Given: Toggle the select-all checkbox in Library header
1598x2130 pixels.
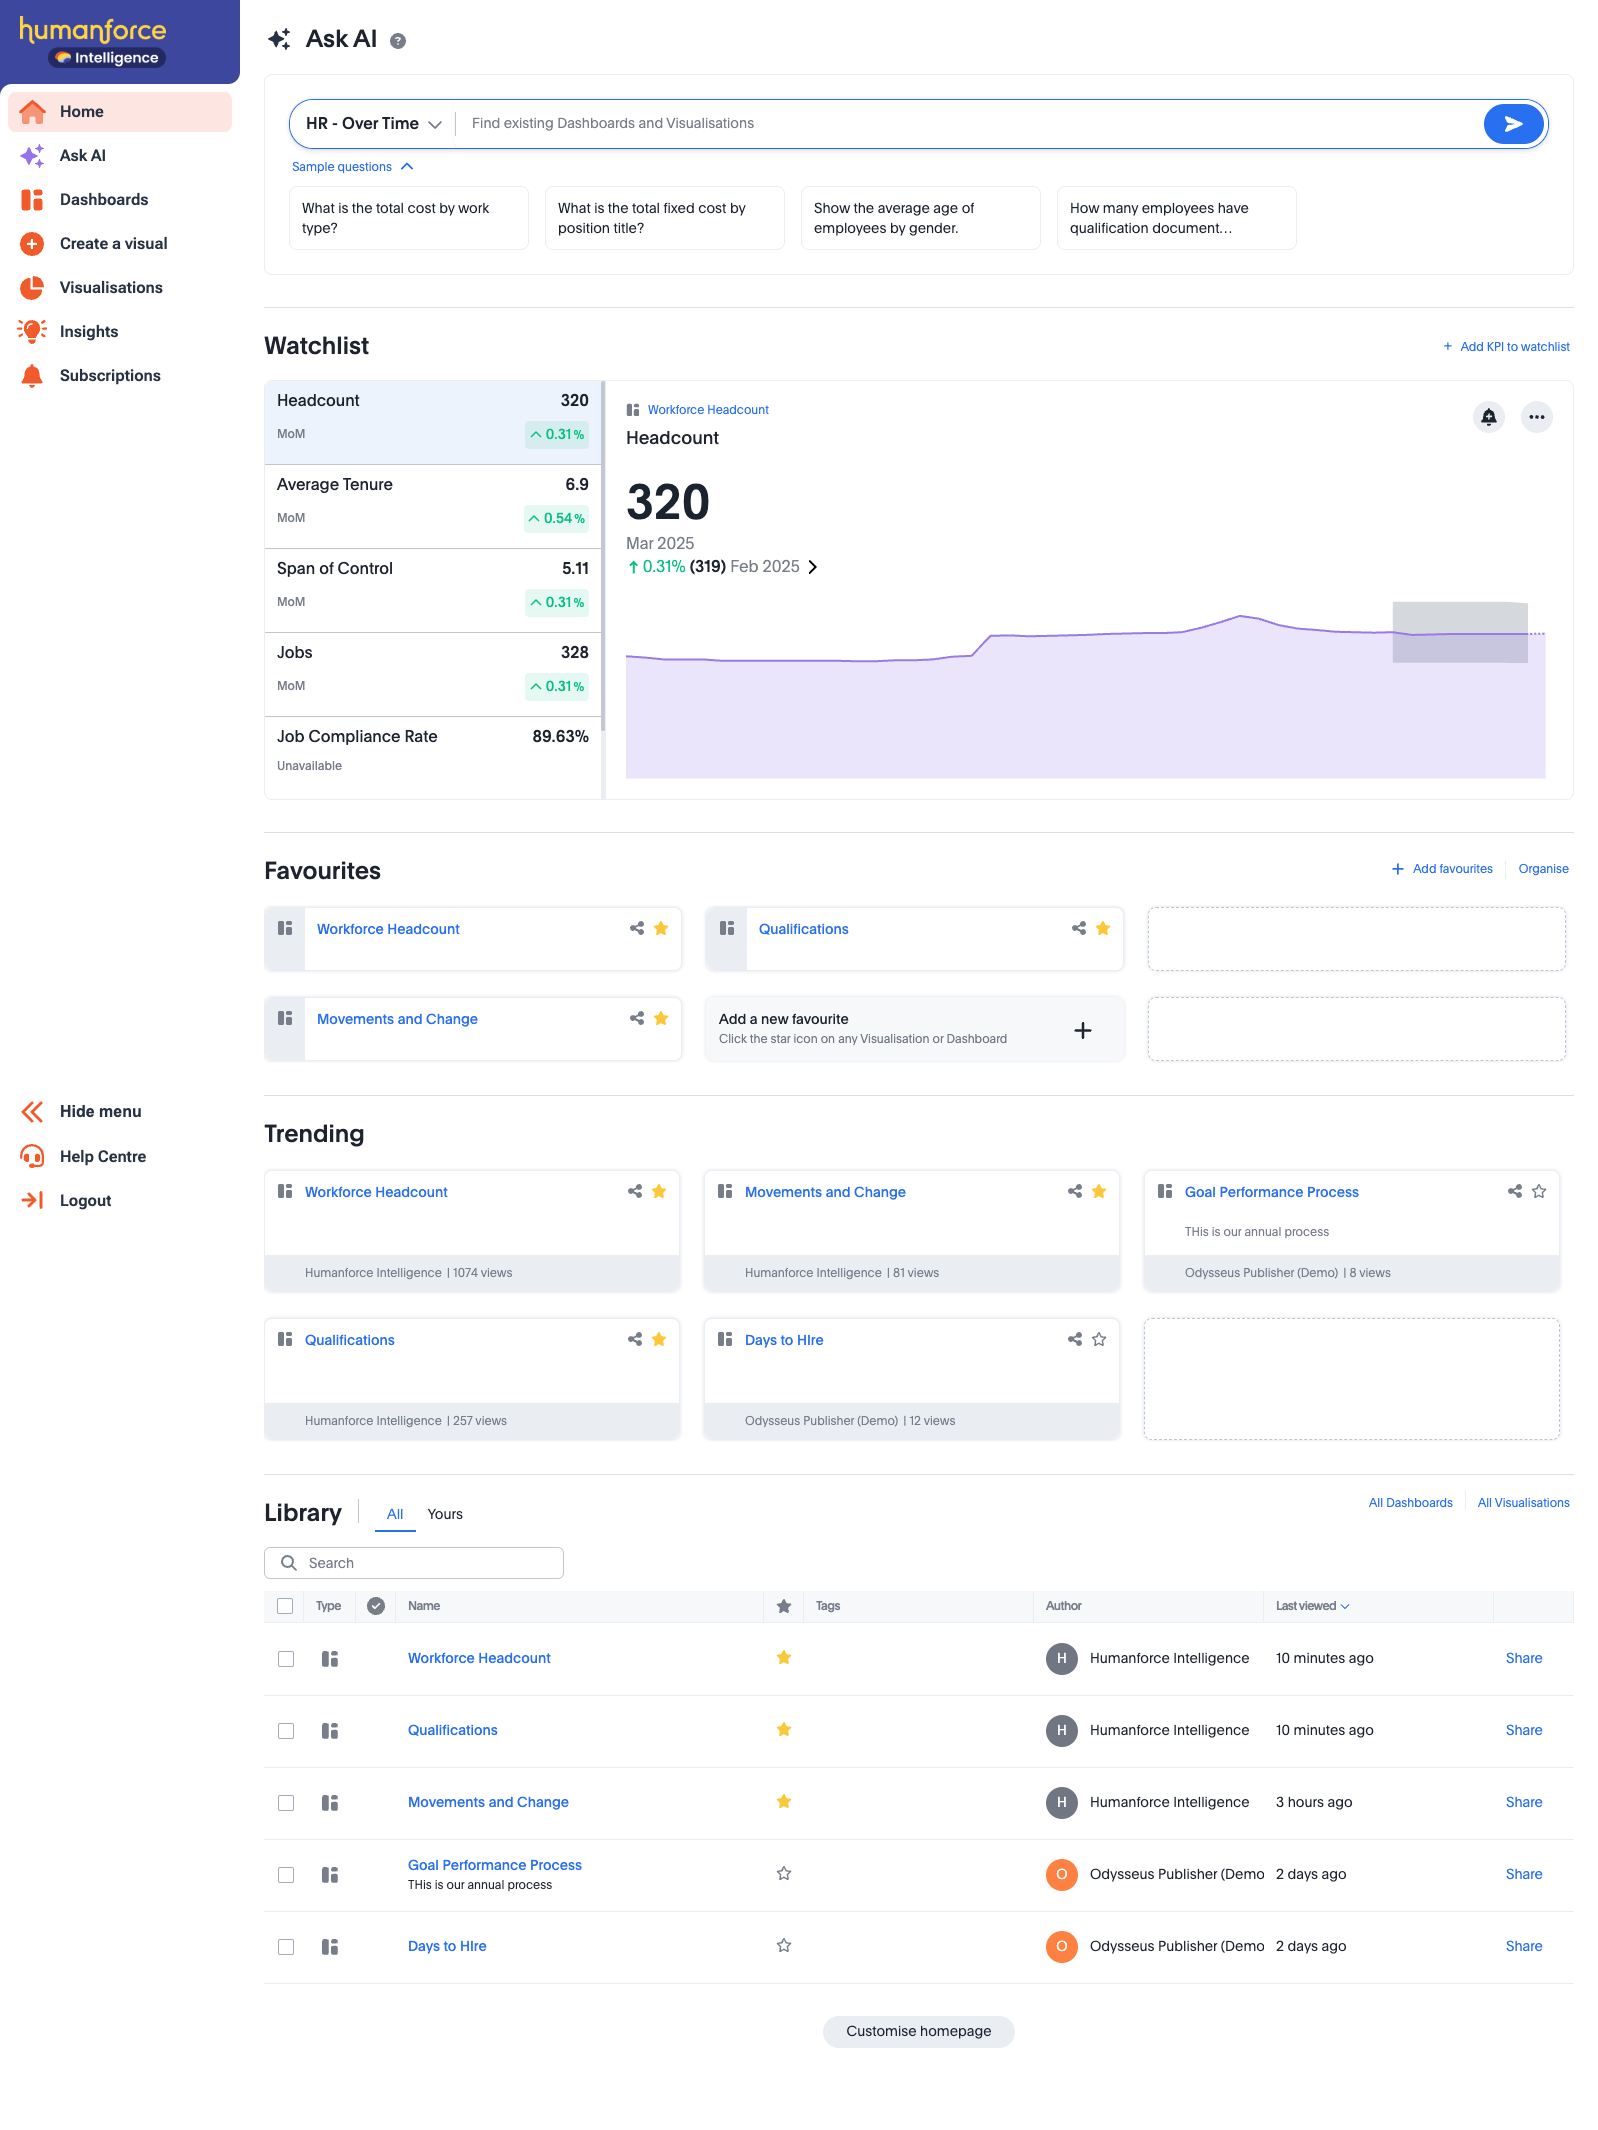Looking at the screenshot, I should tap(285, 1607).
